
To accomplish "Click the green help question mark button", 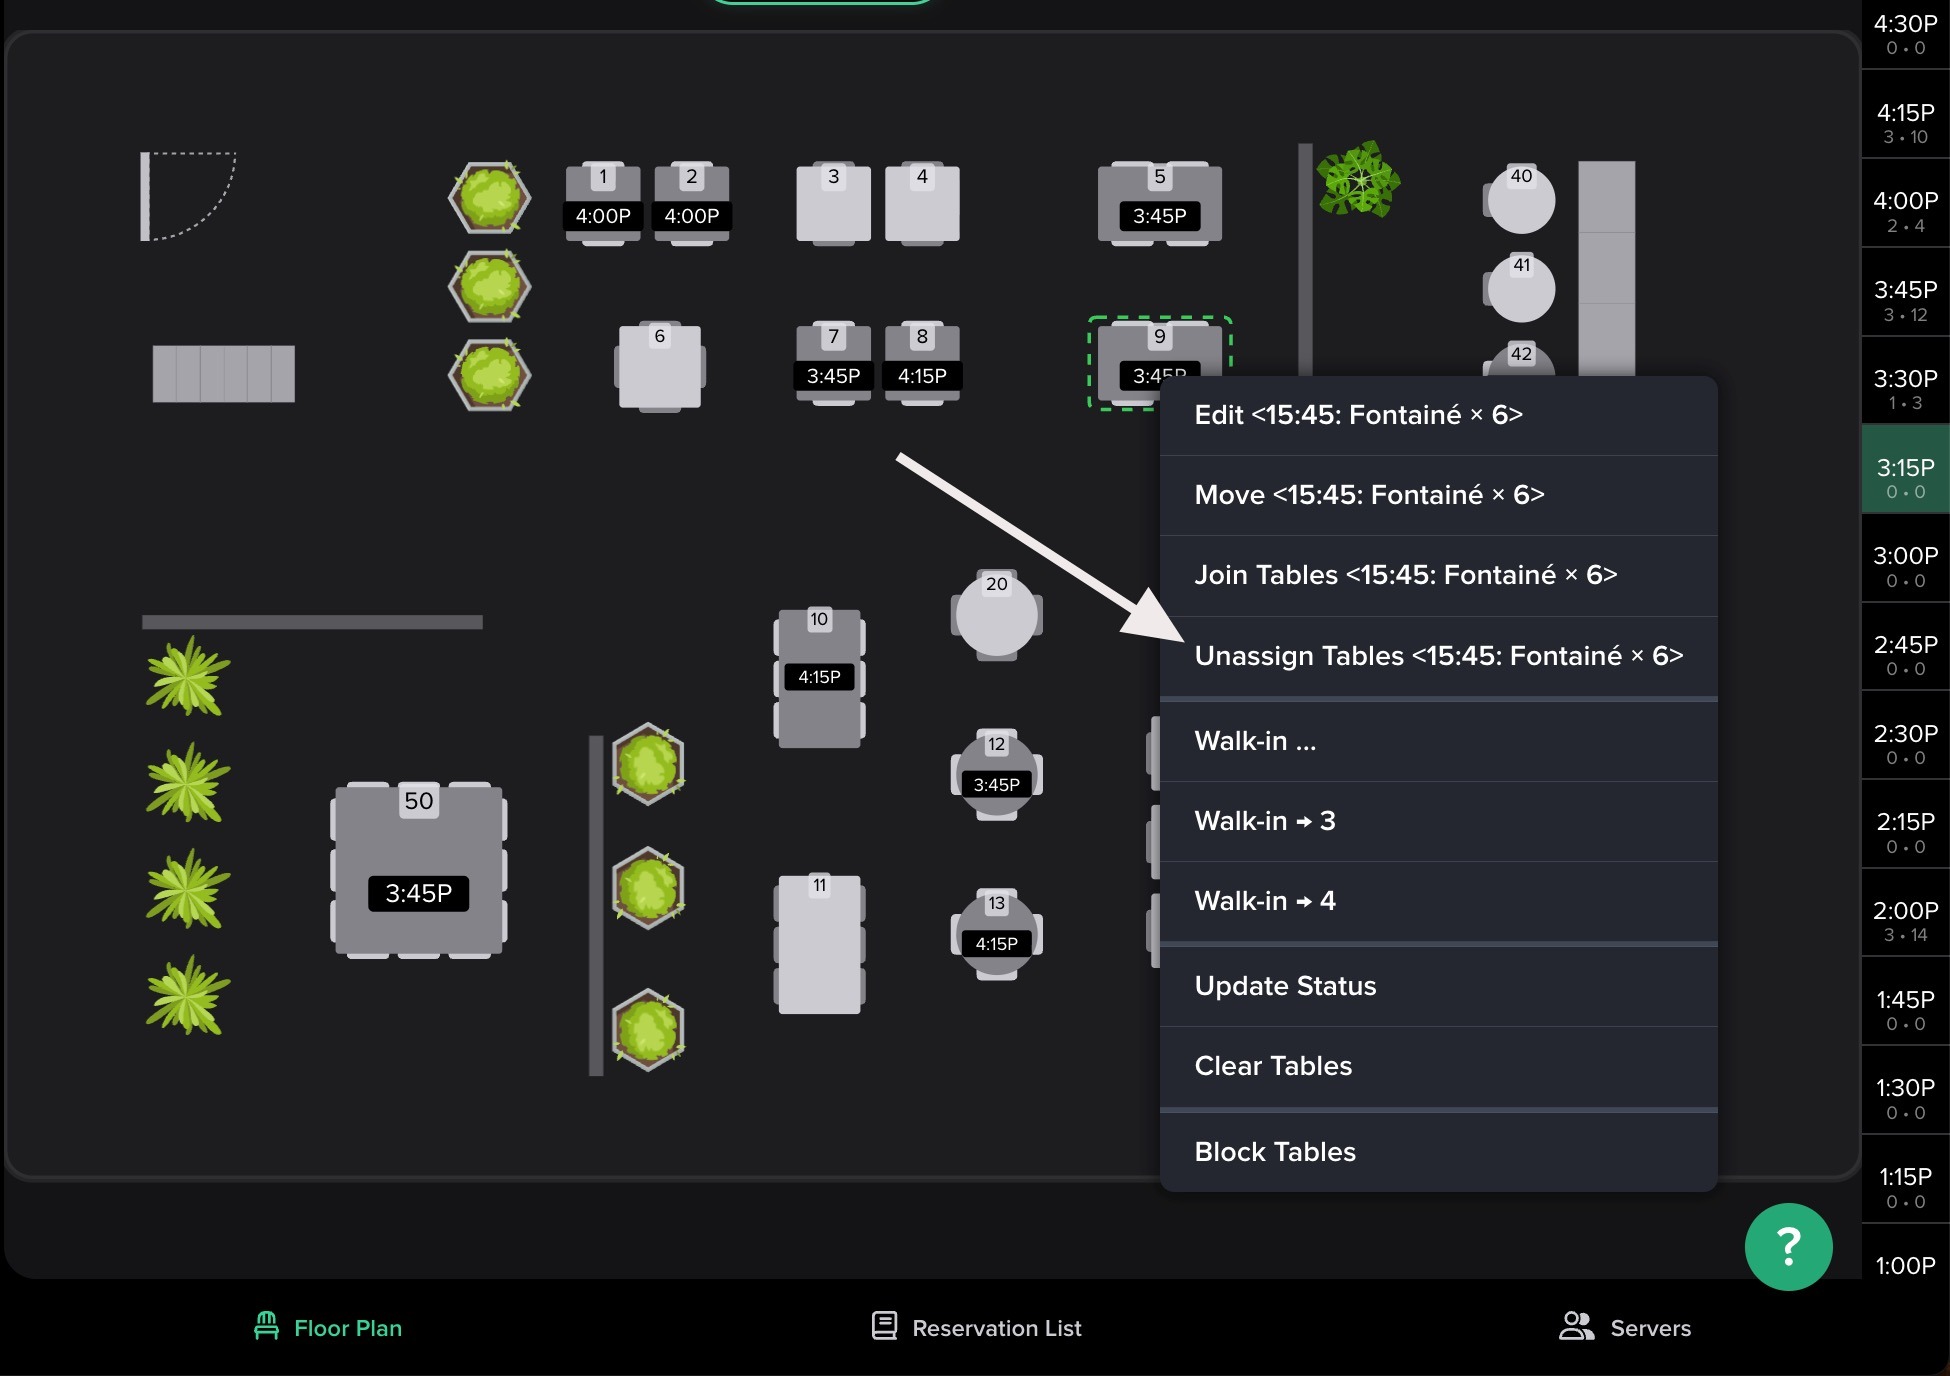I will pyautogui.click(x=1788, y=1246).
